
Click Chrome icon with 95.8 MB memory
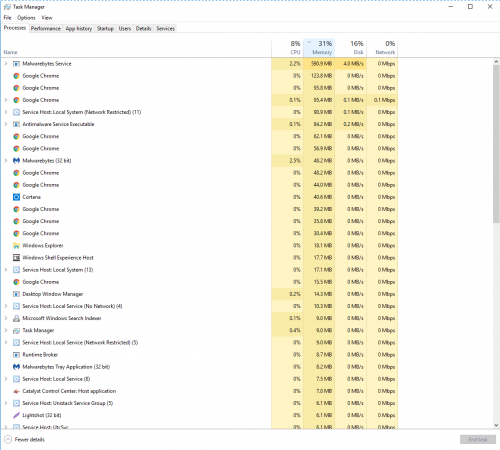pyautogui.click(x=16, y=88)
